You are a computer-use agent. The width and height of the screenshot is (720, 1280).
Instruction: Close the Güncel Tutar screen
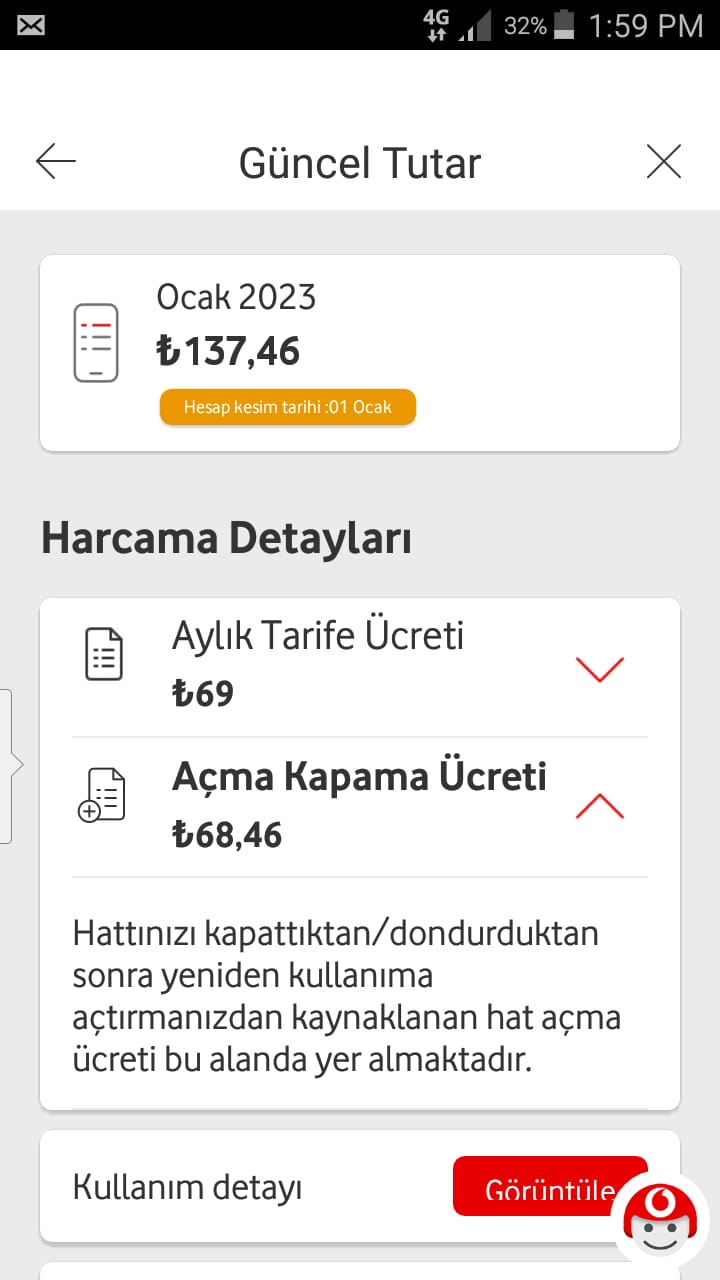pyautogui.click(x=664, y=162)
